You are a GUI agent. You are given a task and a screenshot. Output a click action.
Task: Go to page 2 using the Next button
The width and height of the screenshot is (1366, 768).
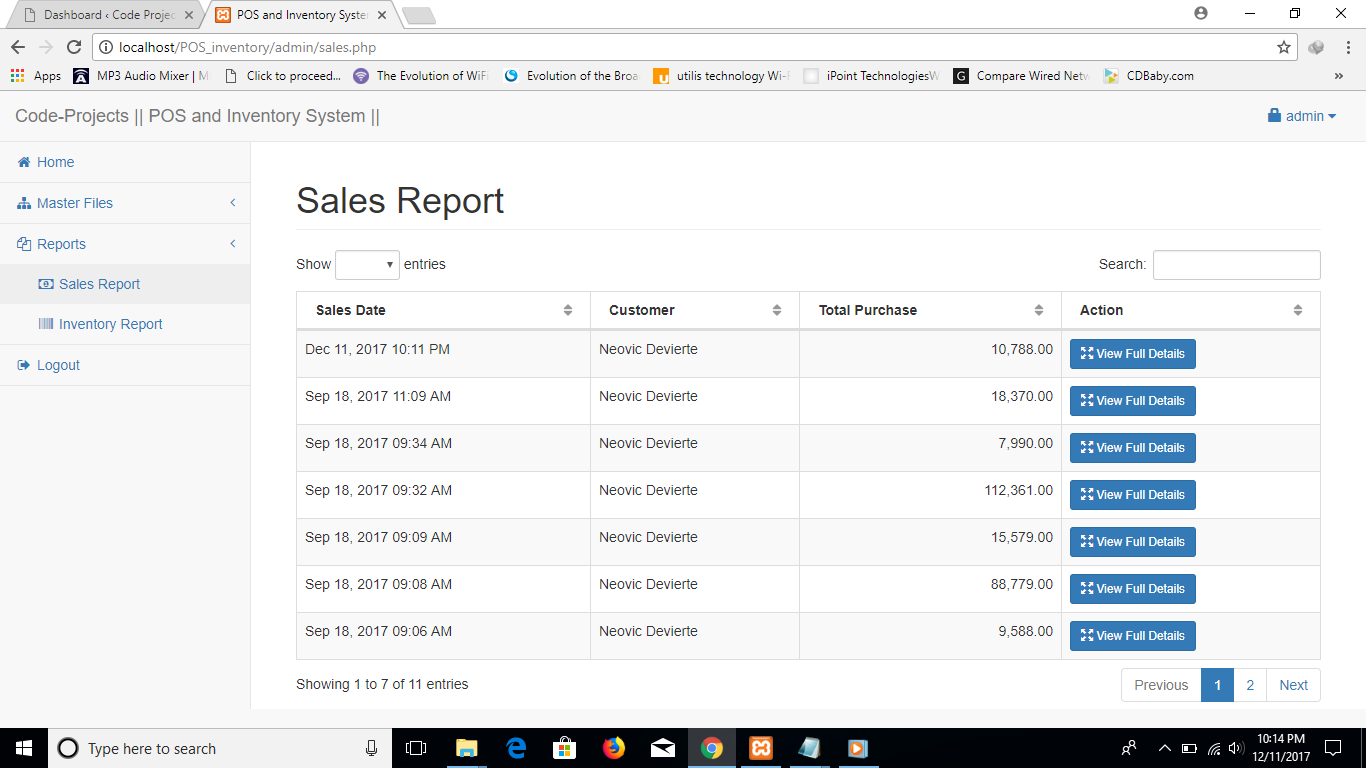click(x=1293, y=685)
